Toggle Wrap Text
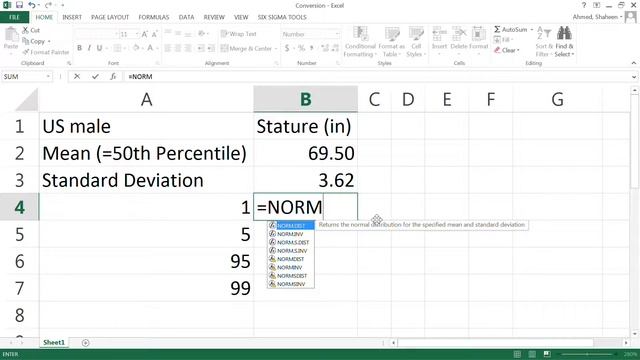 point(238,34)
